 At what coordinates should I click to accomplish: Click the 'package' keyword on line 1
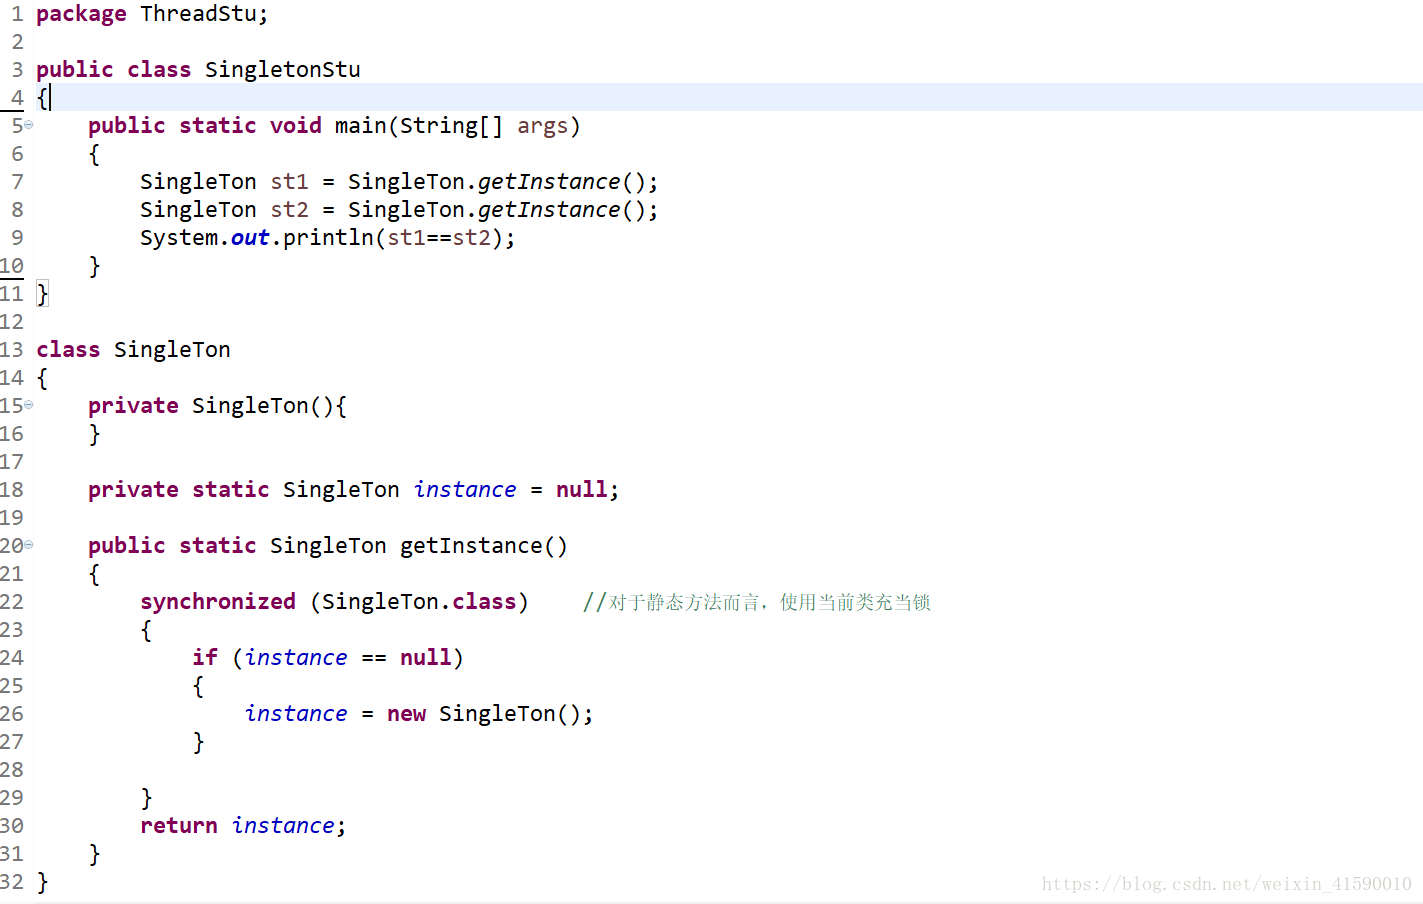point(81,15)
